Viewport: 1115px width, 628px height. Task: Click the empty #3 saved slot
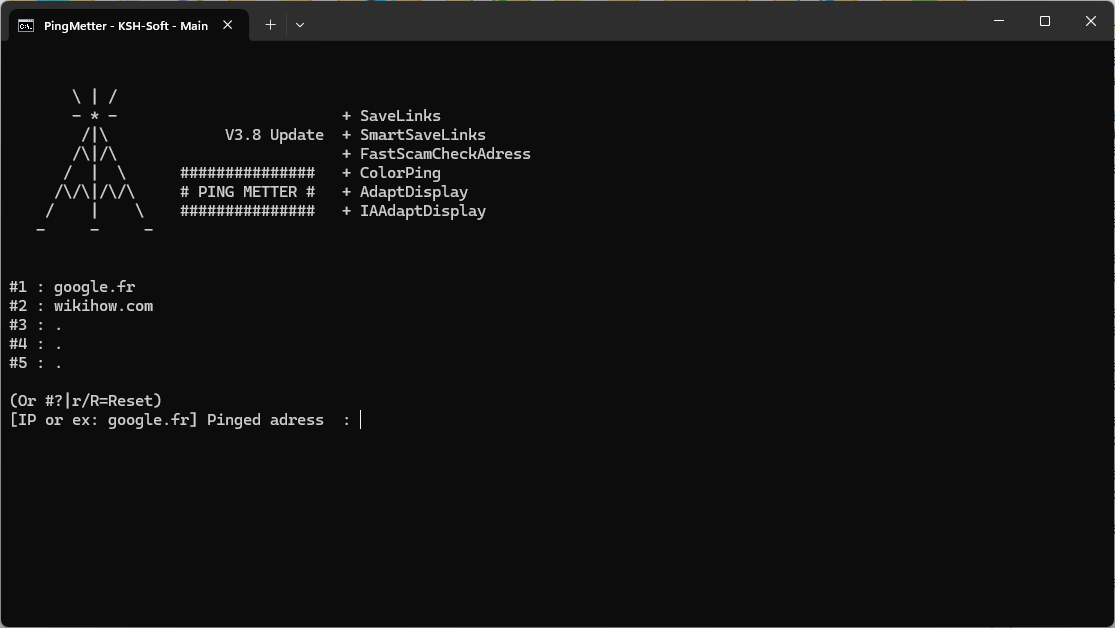[58, 325]
